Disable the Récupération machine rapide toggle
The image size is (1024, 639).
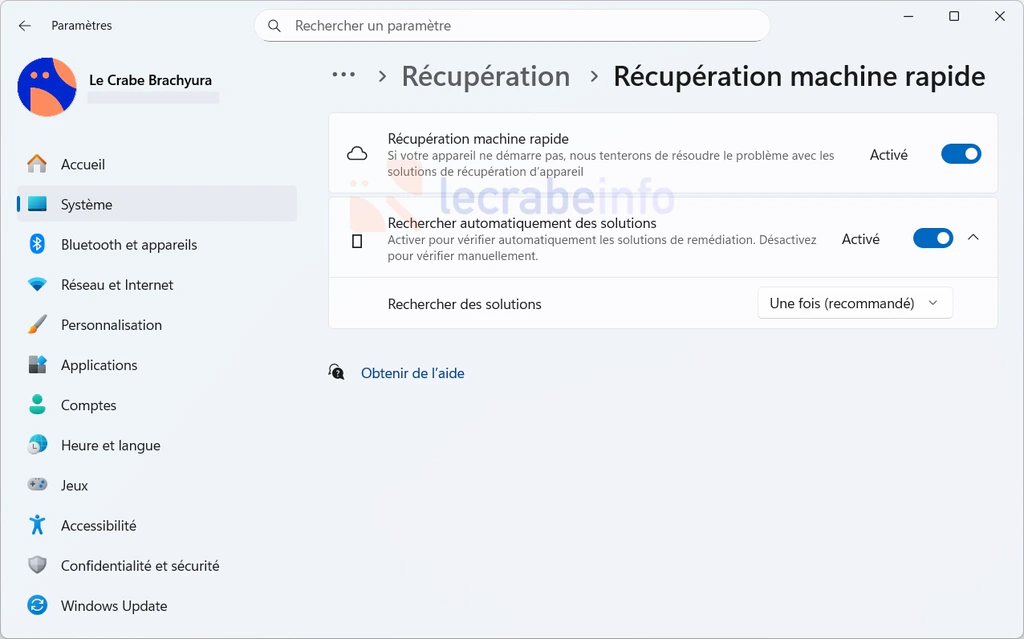point(960,154)
